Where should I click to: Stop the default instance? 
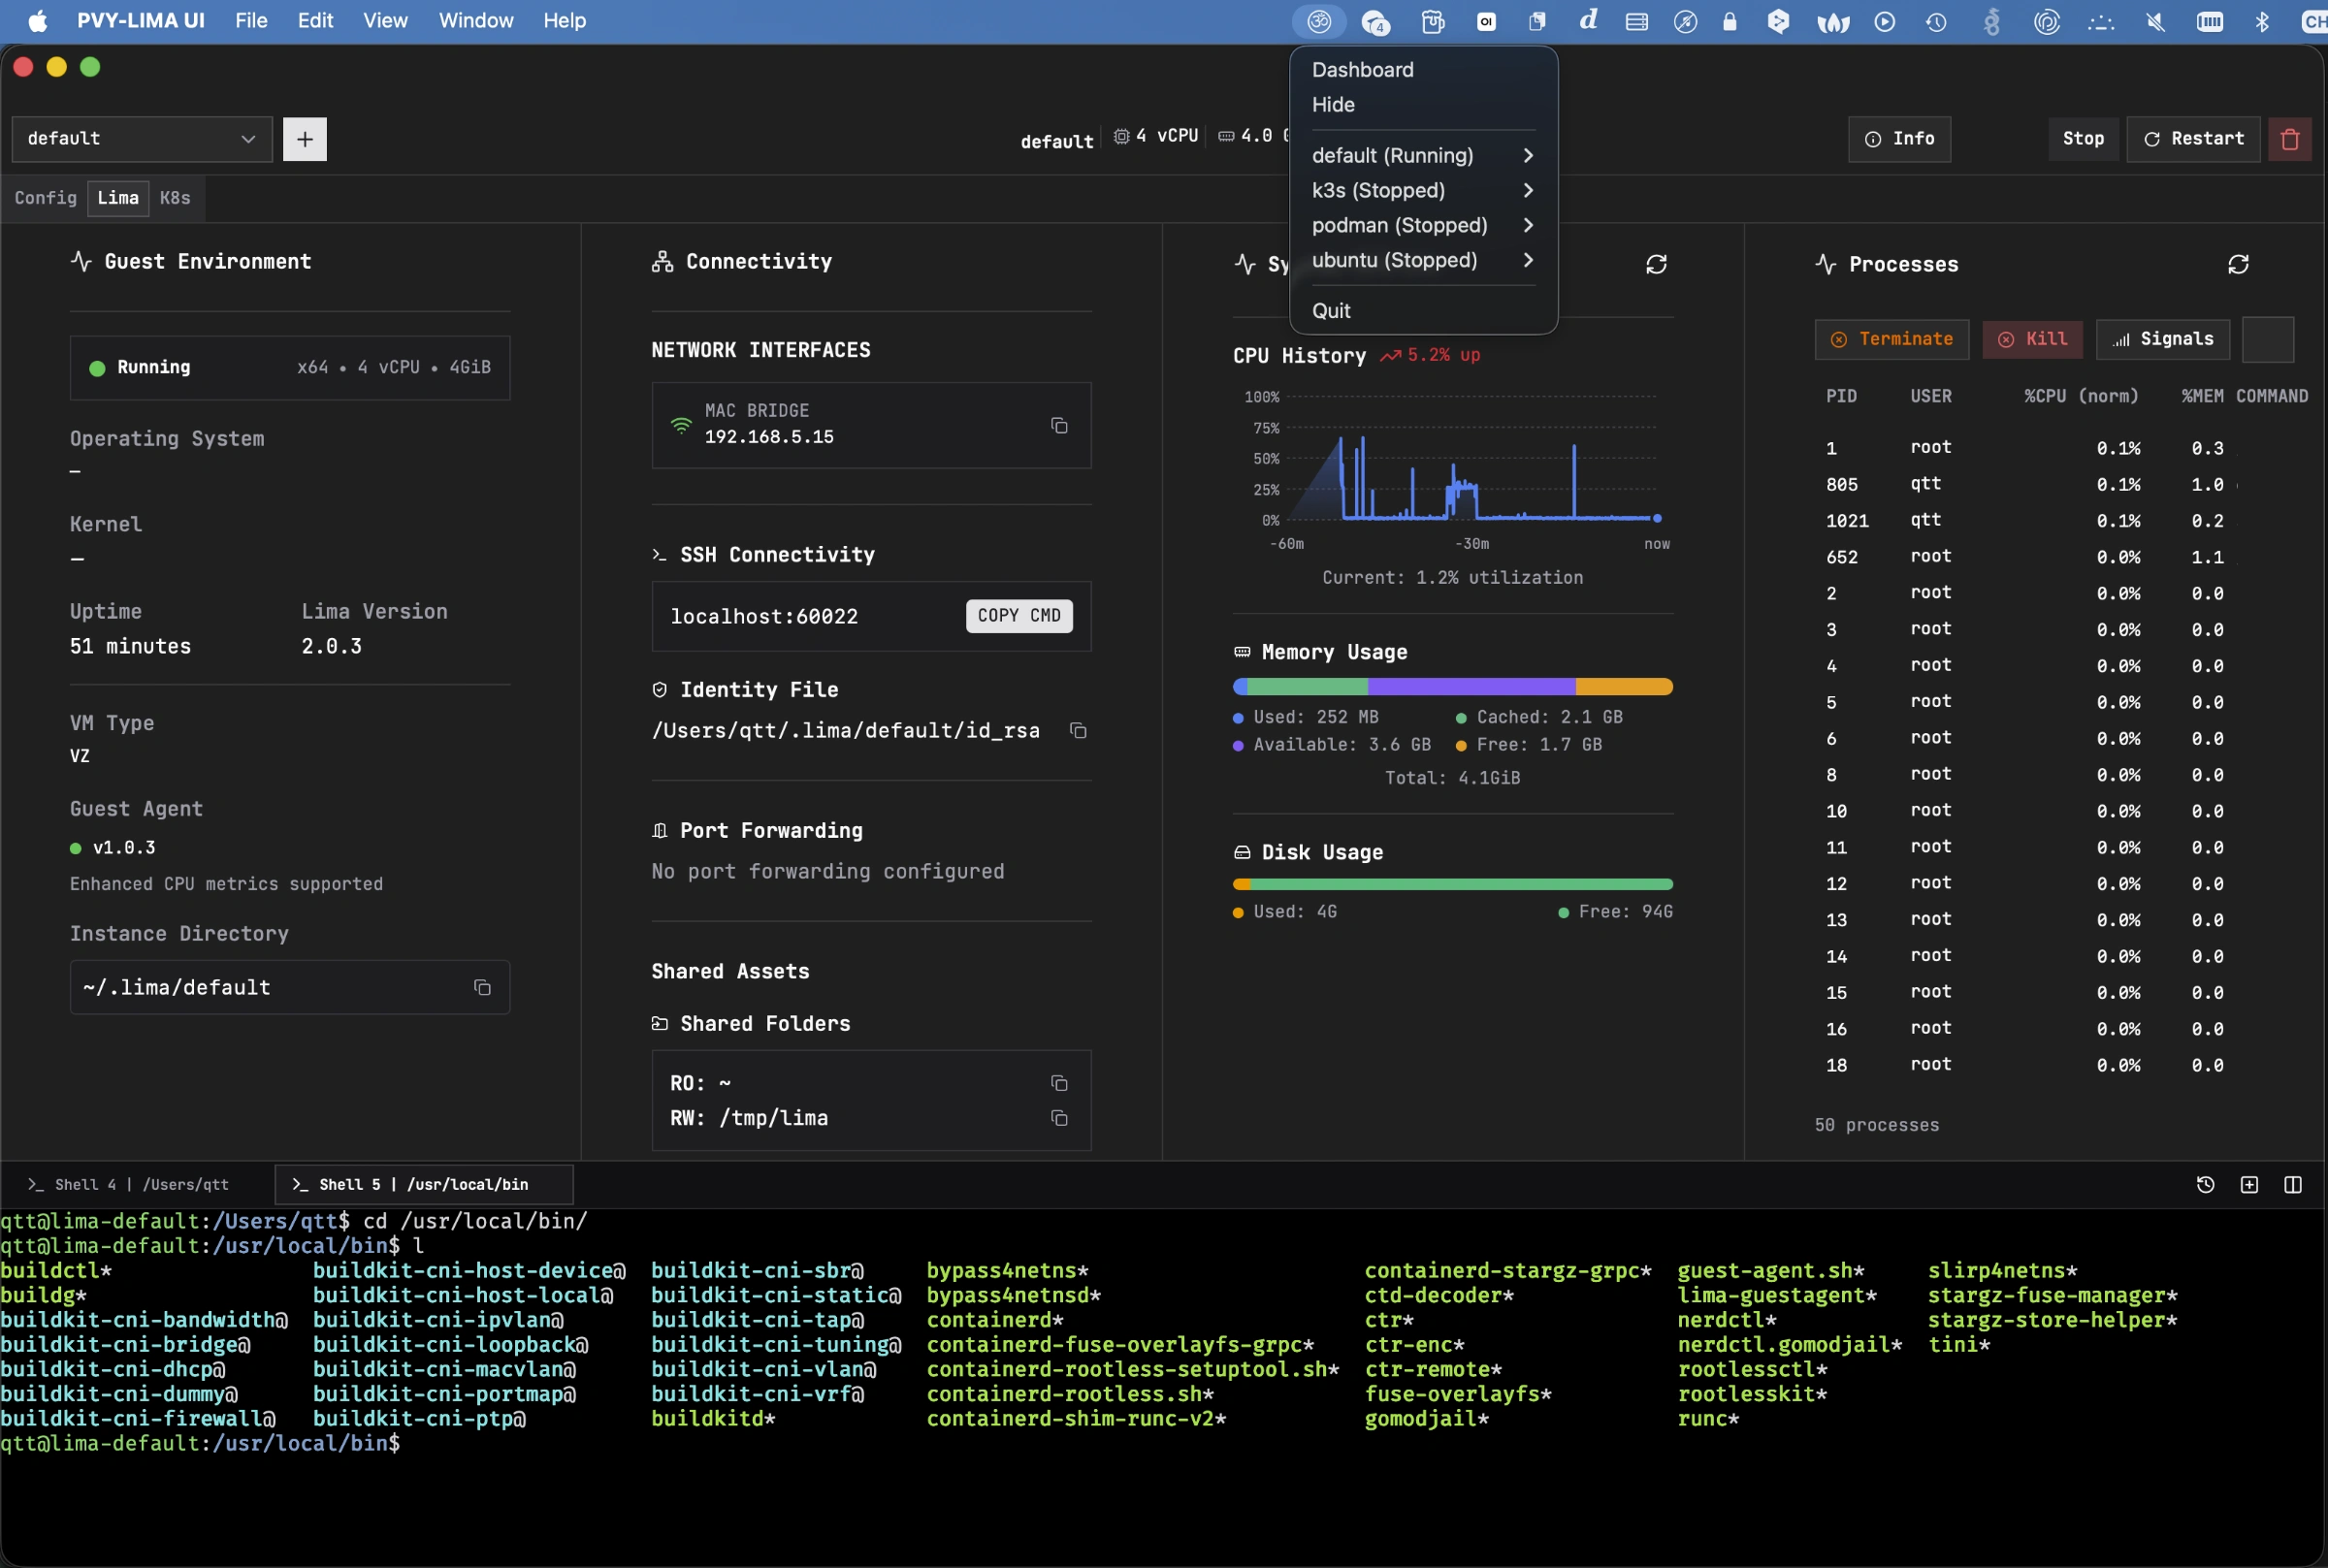[x=2083, y=139]
